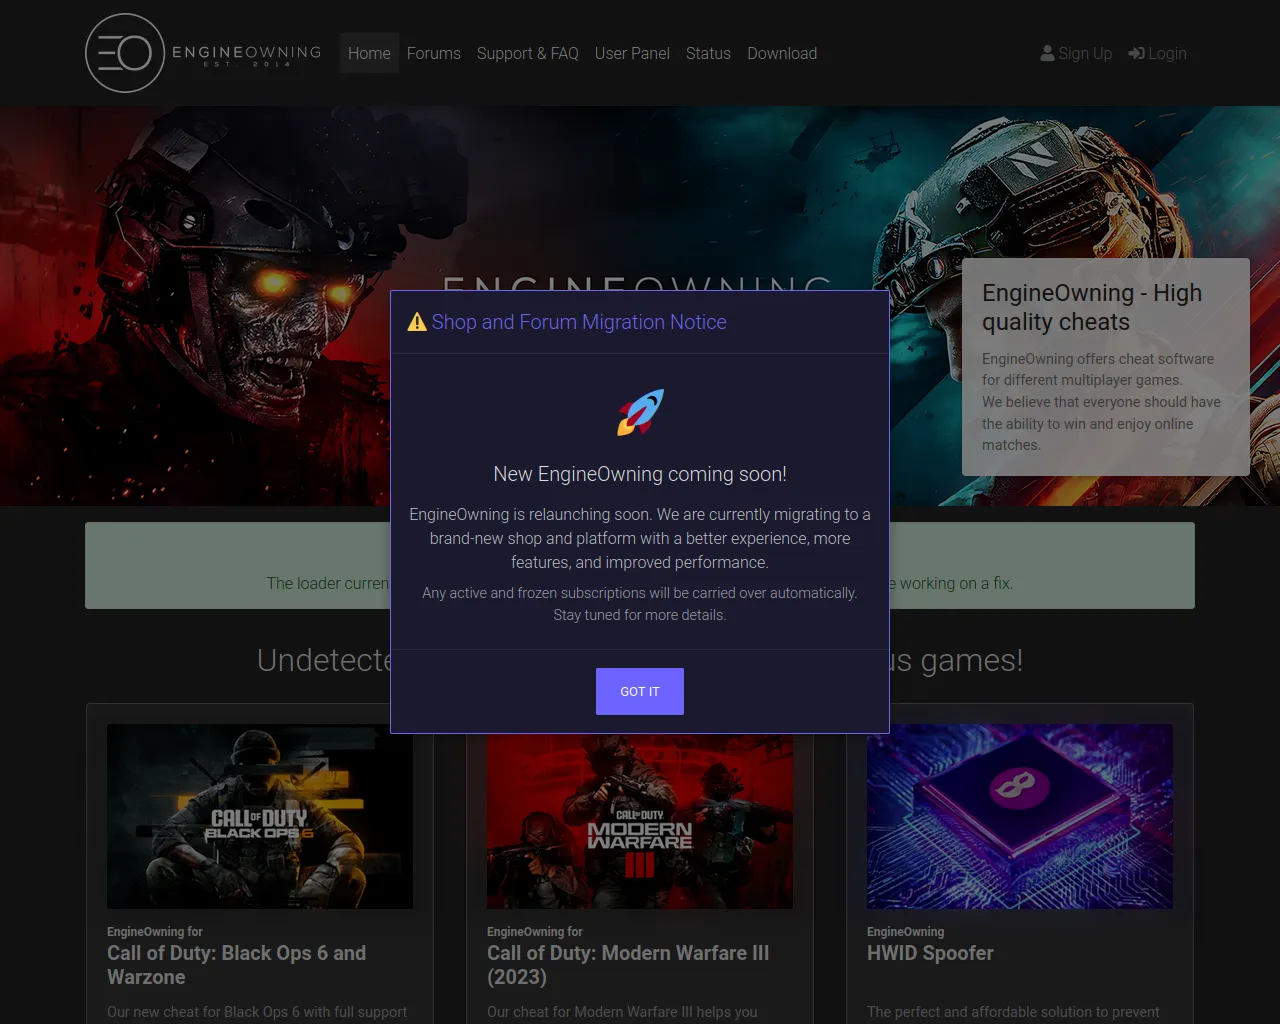Screen dimensions: 1280x1024
Task: Click the 'Shop and Forum Migration Notice' heading
Action: [579, 322]
